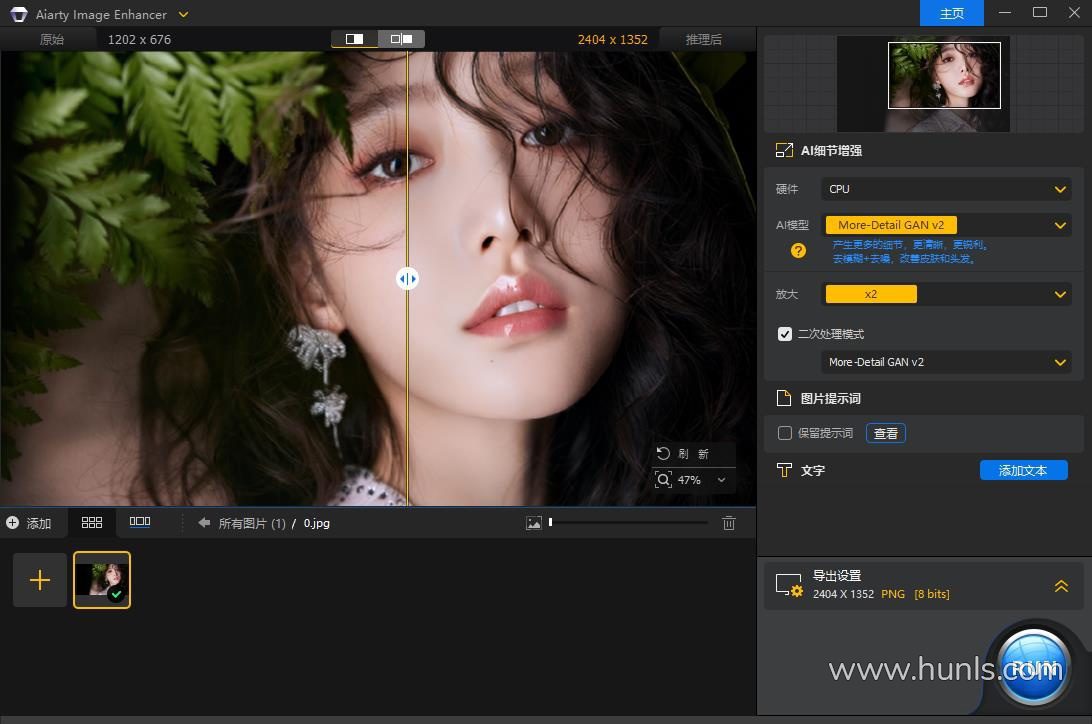The height and width of the screenshot is (724, 1092).
Task: Delete image using the trash icon
Action: (729, 523)
